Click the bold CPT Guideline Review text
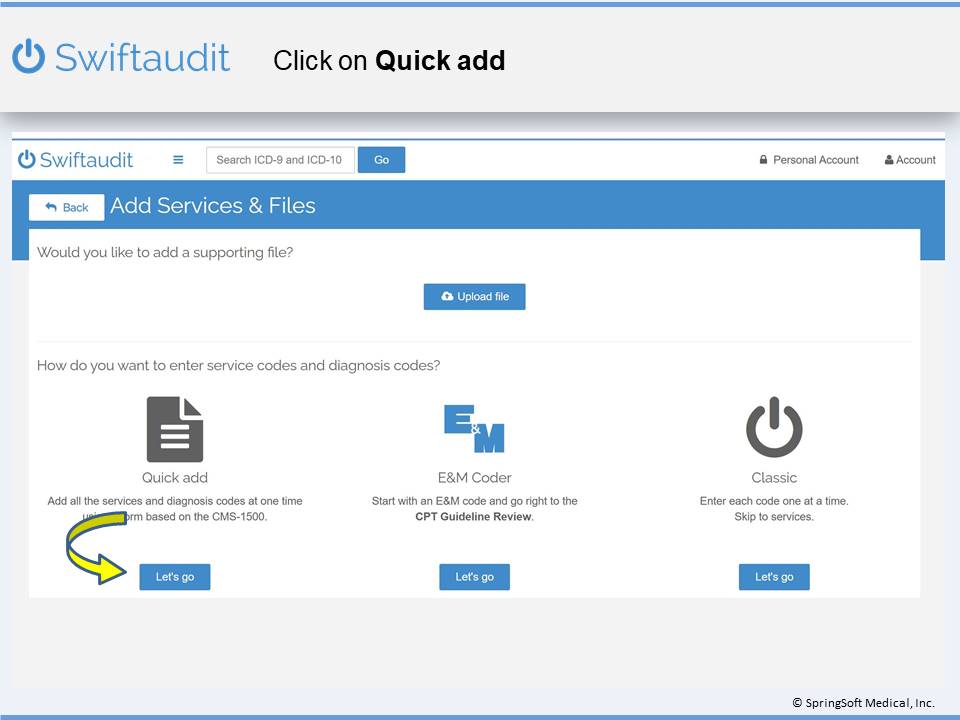 point(474,517)
